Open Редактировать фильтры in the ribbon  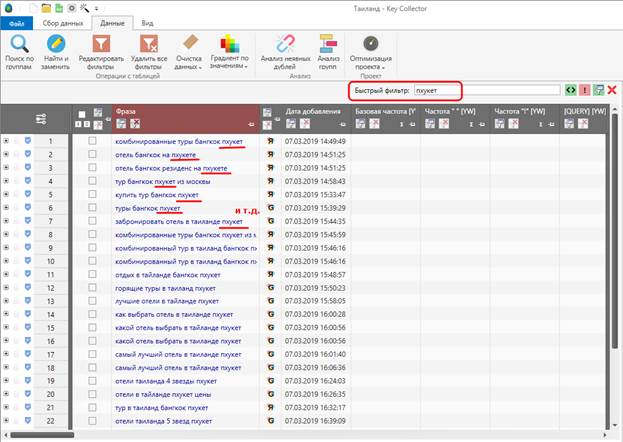click(101, 52)
